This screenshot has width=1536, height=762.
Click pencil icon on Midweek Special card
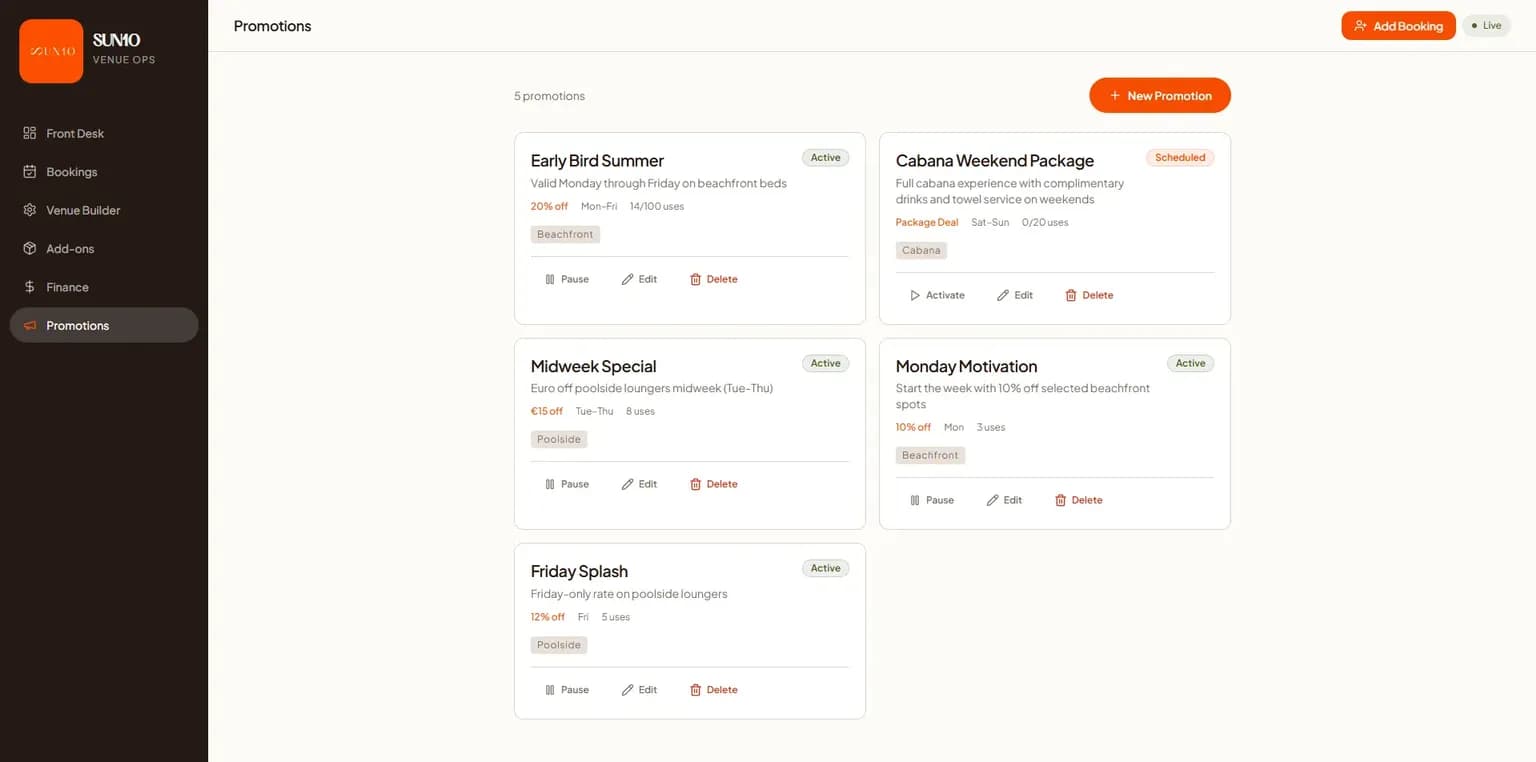(x=628, y=485)
